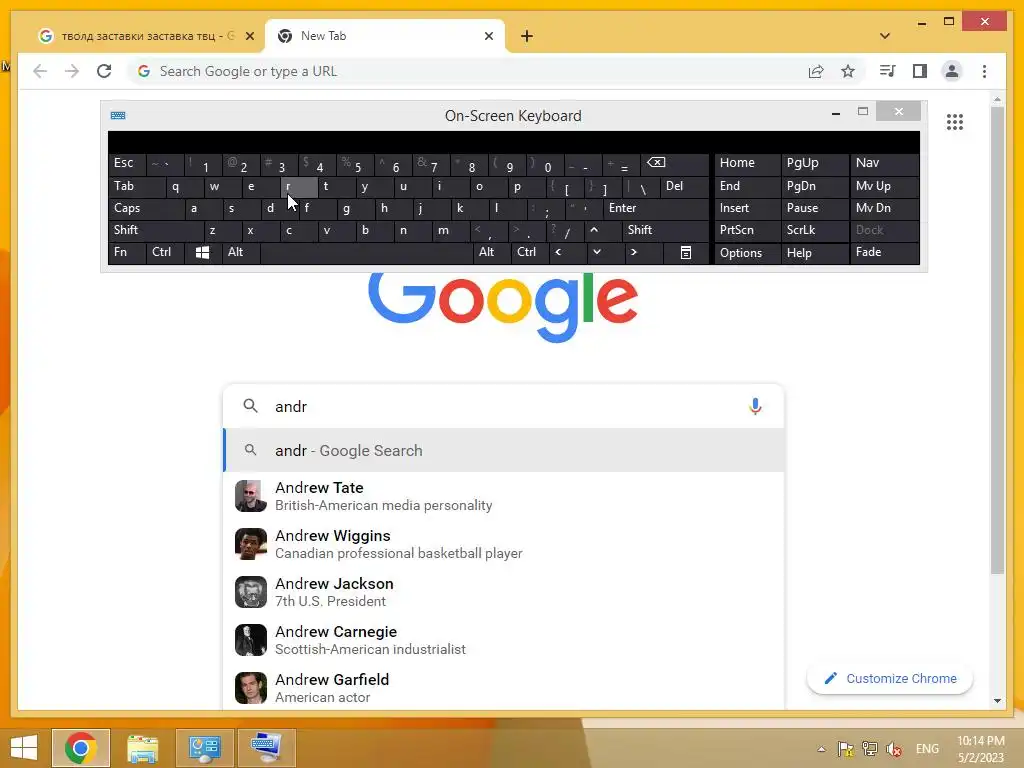The image size is (1024, 768).
Task: Toggle Fade on the keyboard
Action: (884, 252)
